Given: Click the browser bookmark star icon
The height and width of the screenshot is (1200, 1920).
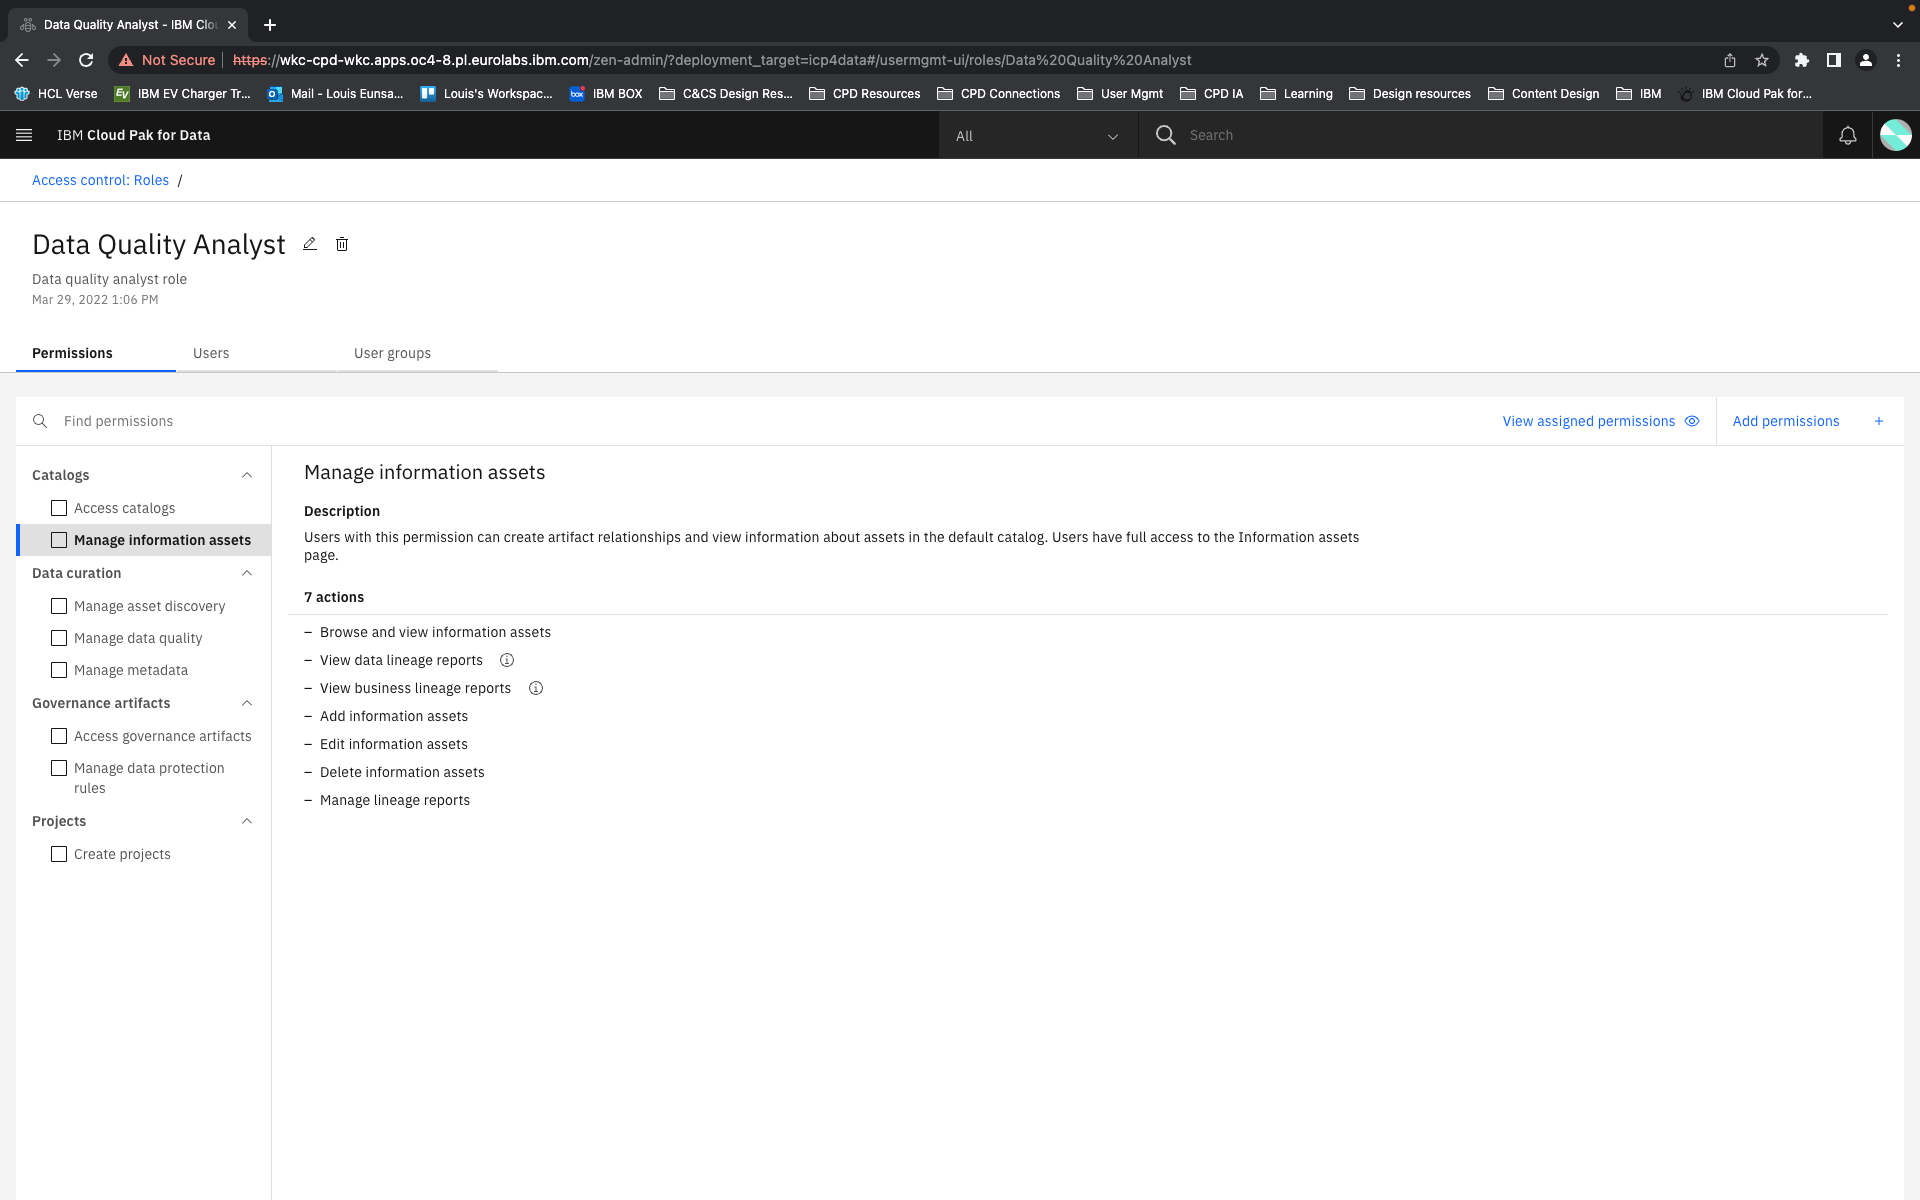Looking at the screenshot, I should coord(1762,60).
